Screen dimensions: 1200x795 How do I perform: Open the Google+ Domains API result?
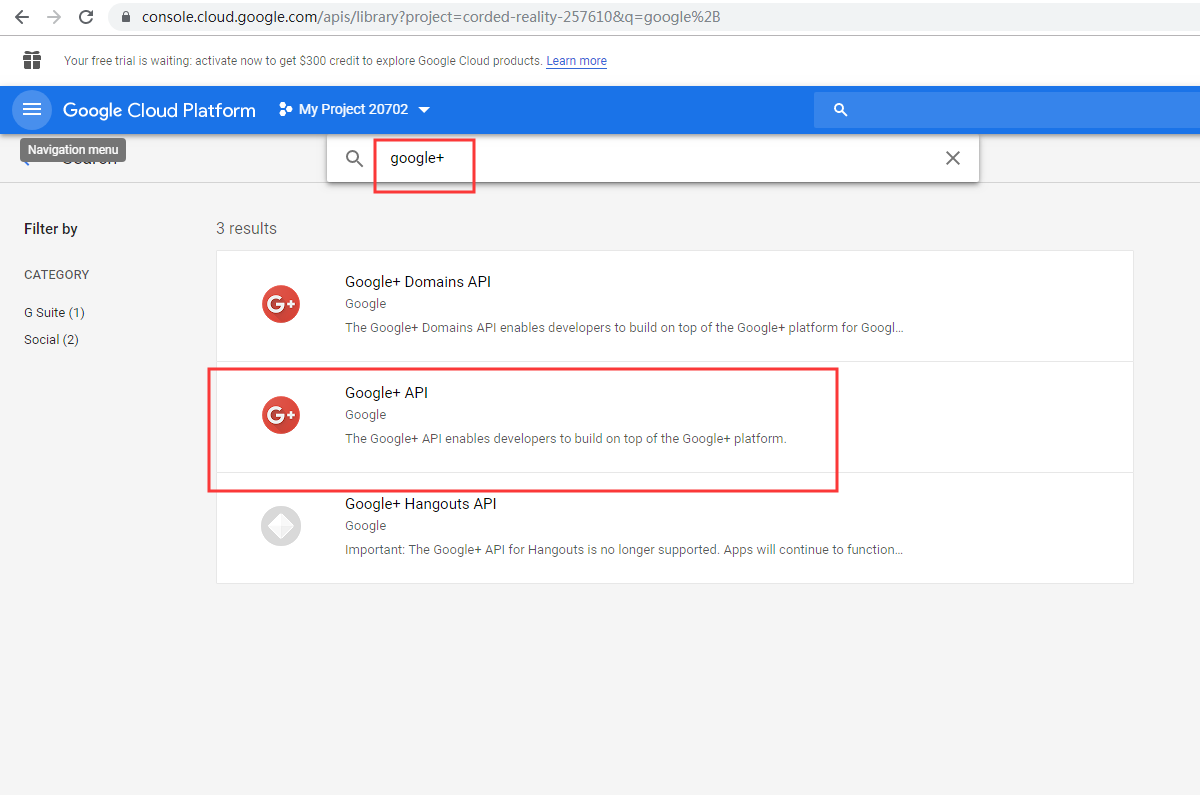[675, 306]
